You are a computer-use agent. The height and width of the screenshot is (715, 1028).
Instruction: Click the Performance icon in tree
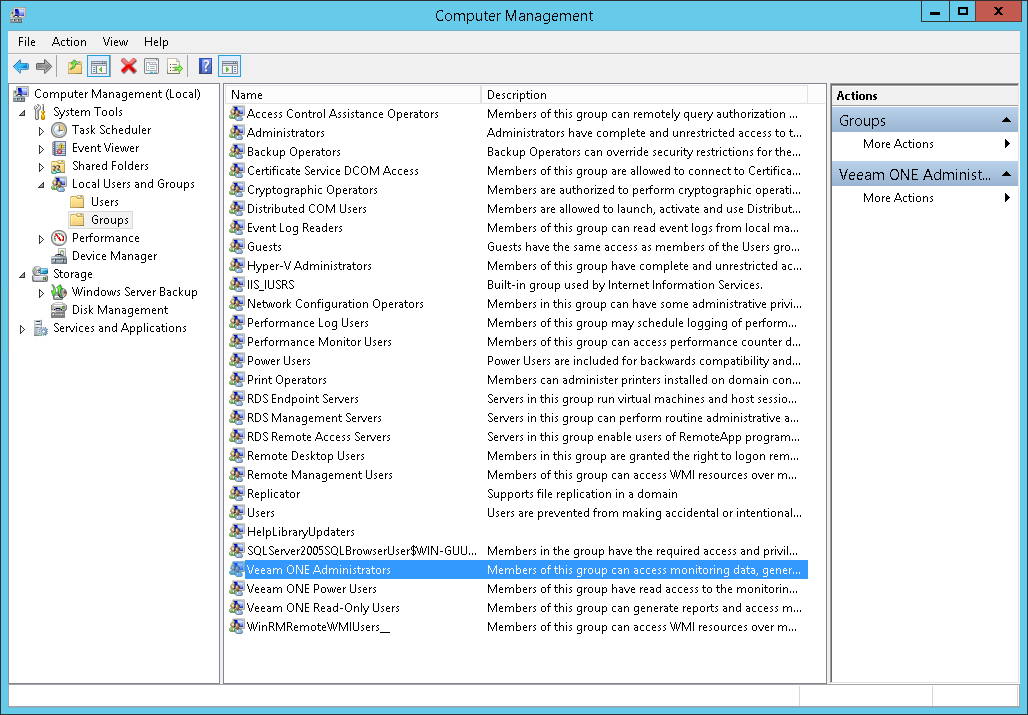coord(59,238)
